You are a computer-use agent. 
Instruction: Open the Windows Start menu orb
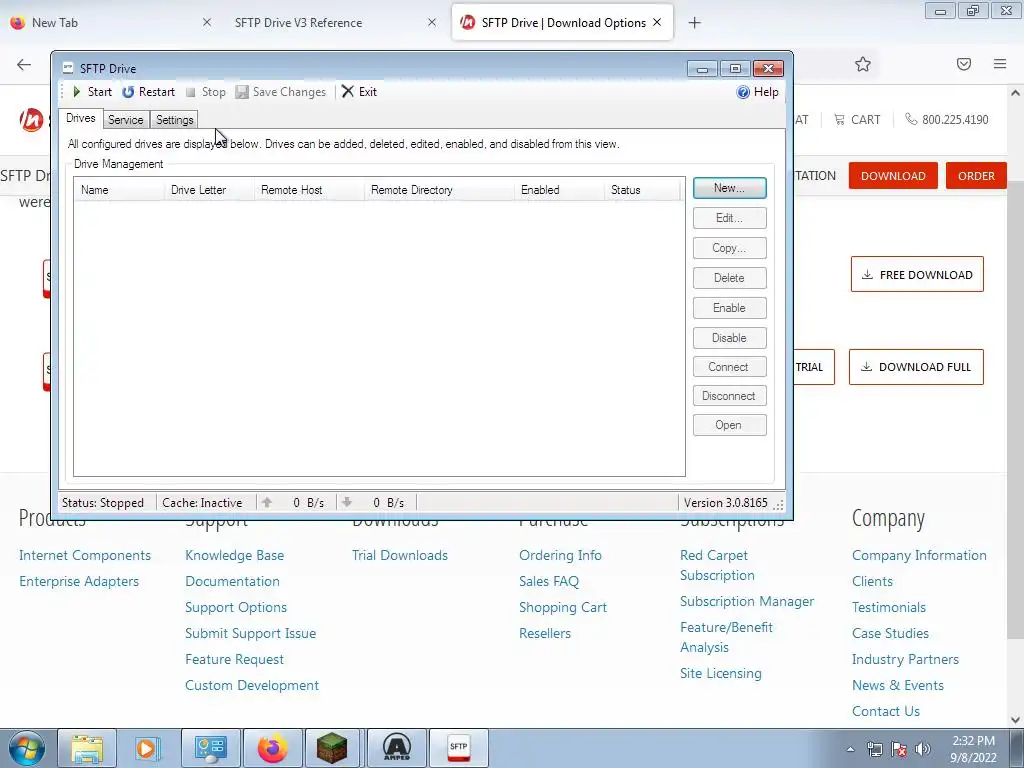[x=26, y=748]
